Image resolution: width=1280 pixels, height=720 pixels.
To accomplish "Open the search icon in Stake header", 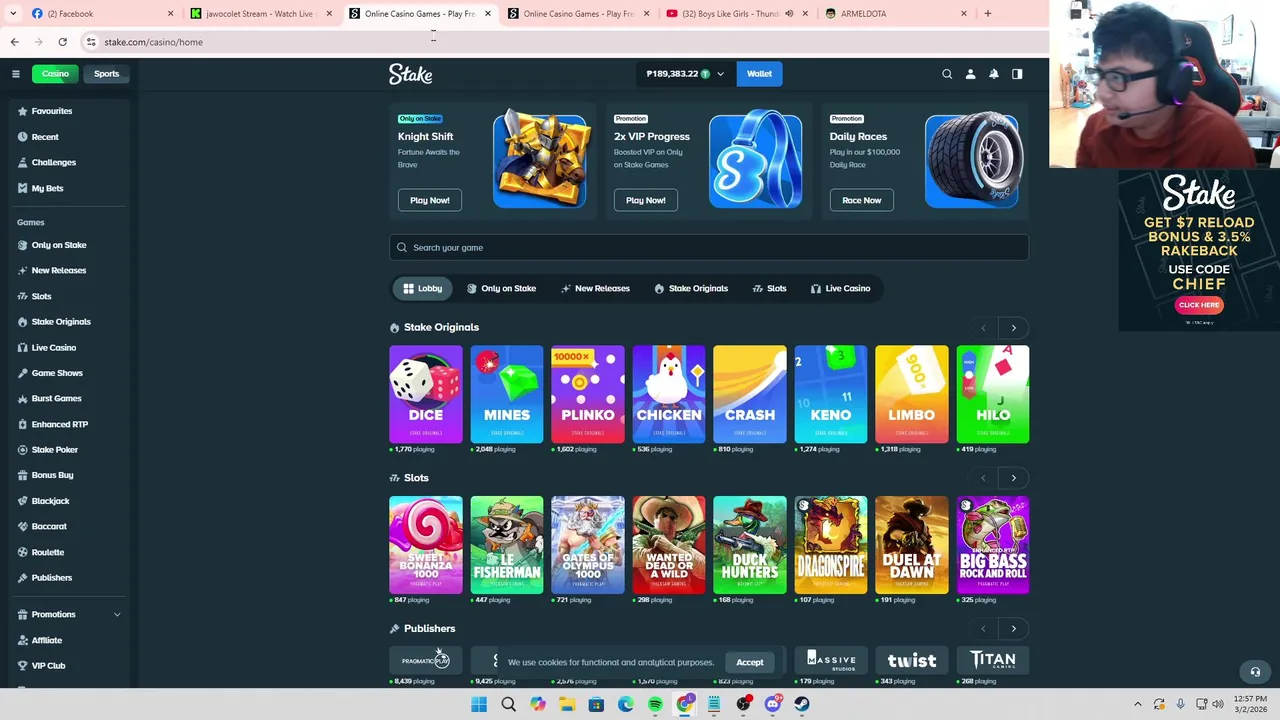I will (x=947, y=74).
